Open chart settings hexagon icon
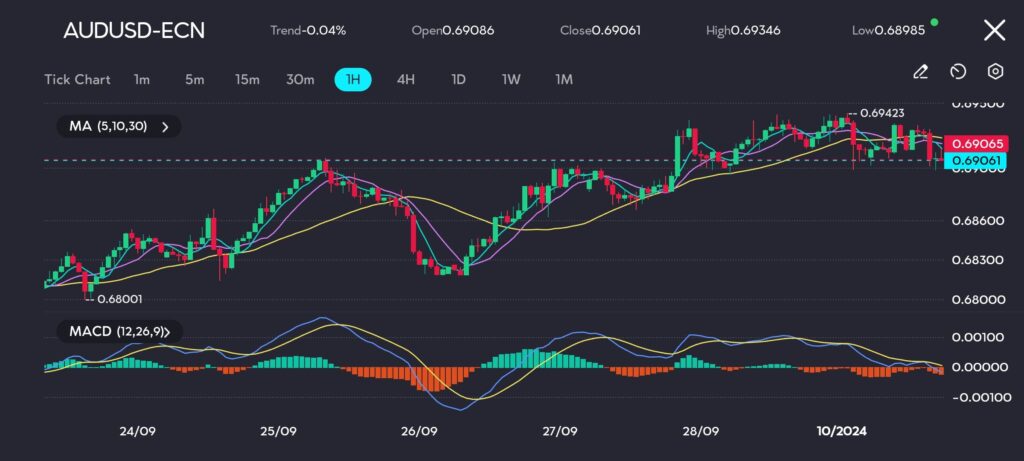The height and width of the screenshot is (461, 1024). [x=995, y=71]
